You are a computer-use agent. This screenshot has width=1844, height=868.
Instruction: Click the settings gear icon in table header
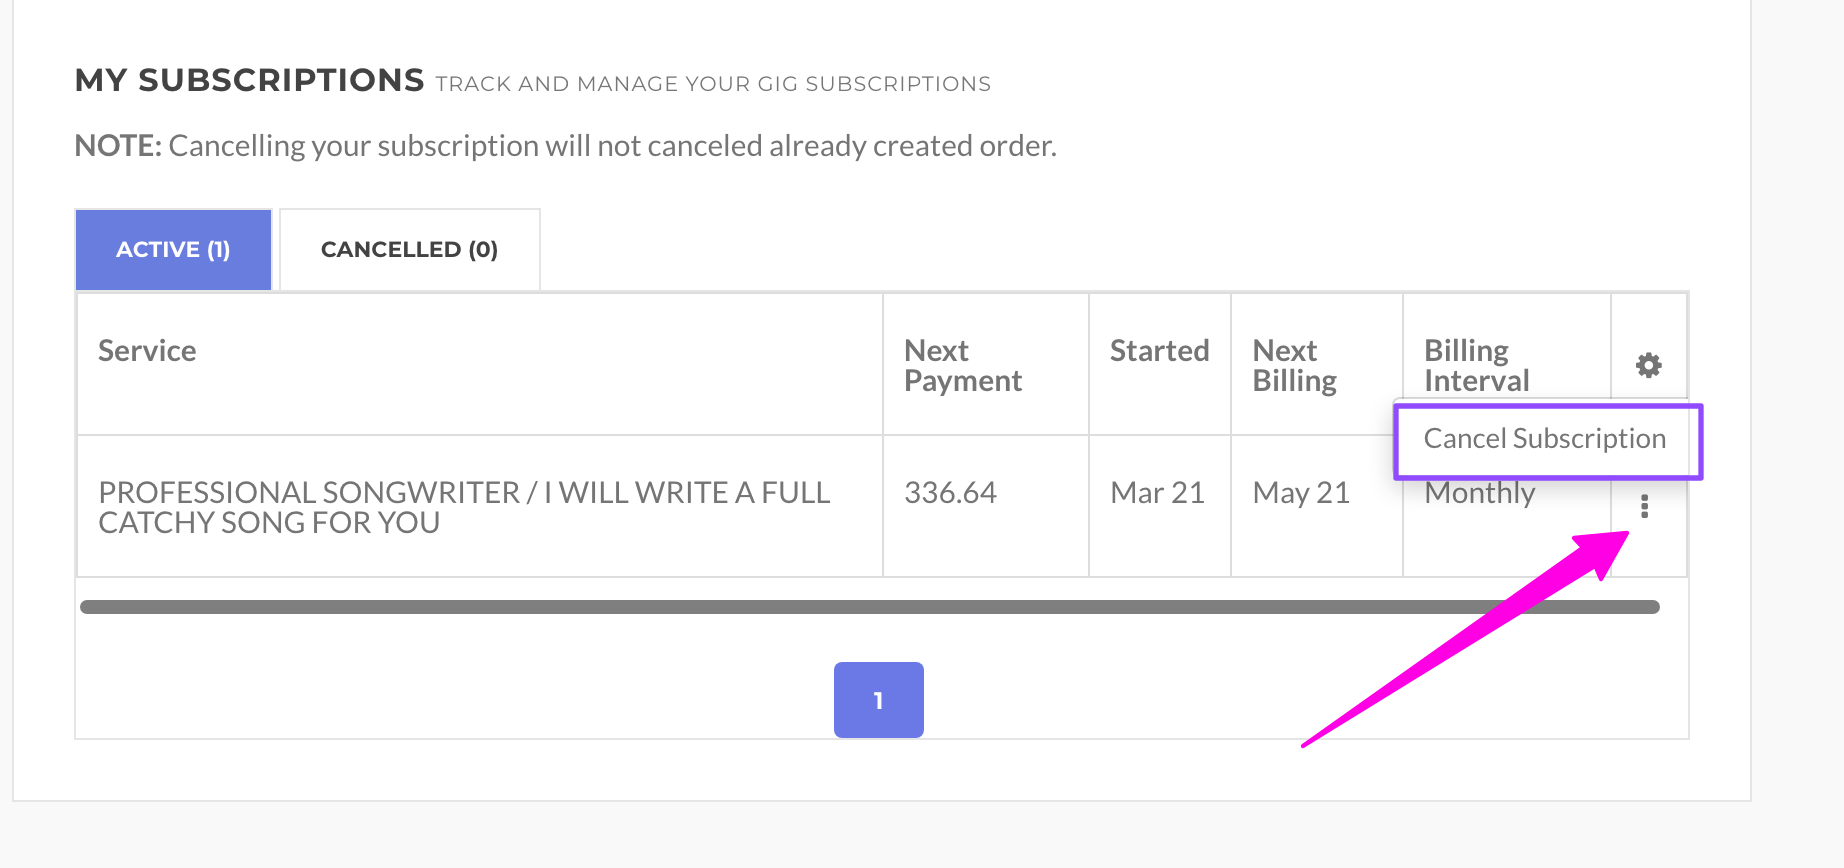click(1648, 365)
